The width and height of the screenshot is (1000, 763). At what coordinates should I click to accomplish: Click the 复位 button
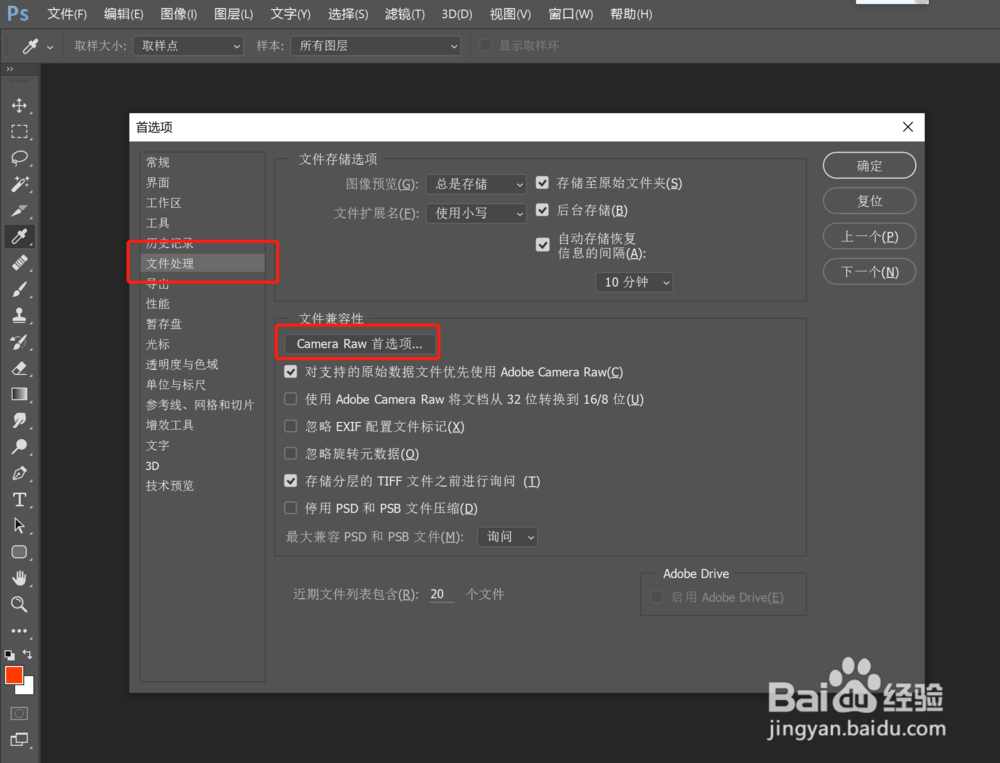869,201
